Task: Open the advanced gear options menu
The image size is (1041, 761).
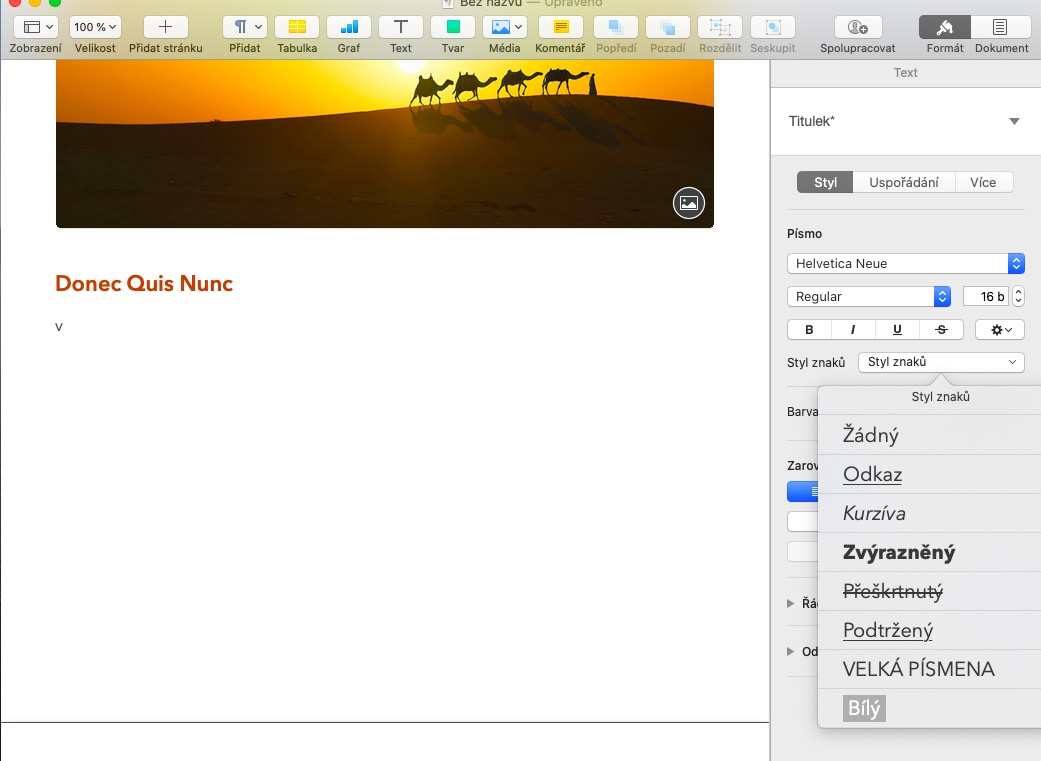Action: (1000, 329)
